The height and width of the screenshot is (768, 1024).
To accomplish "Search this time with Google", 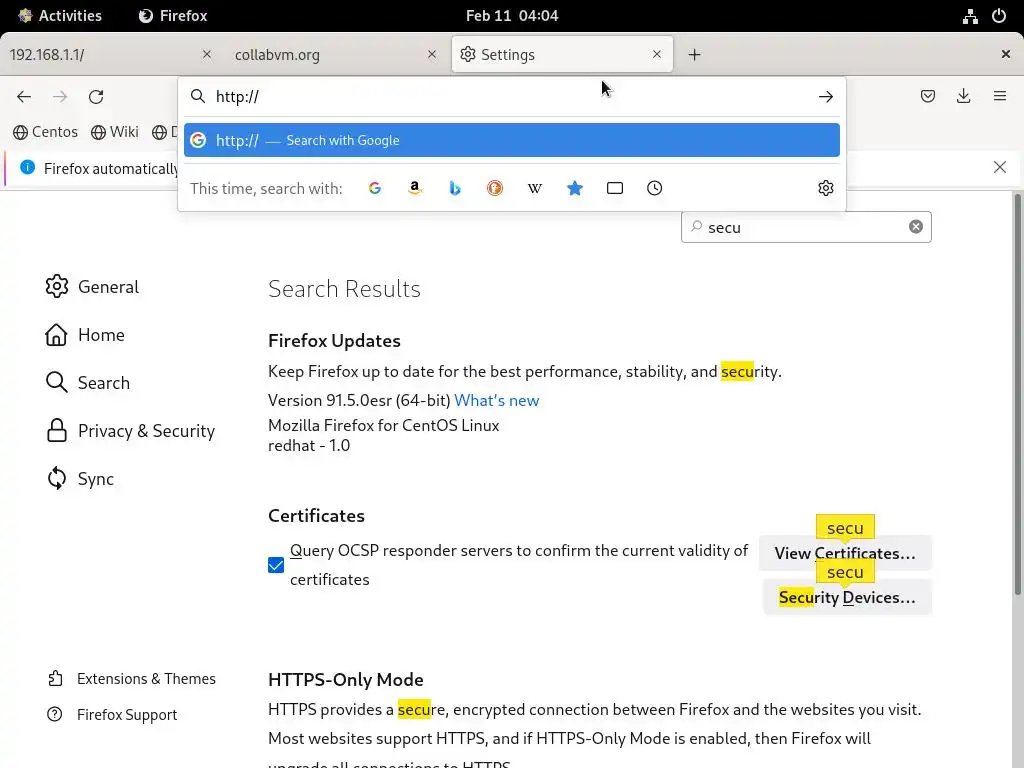I will (x=375, y=188).
